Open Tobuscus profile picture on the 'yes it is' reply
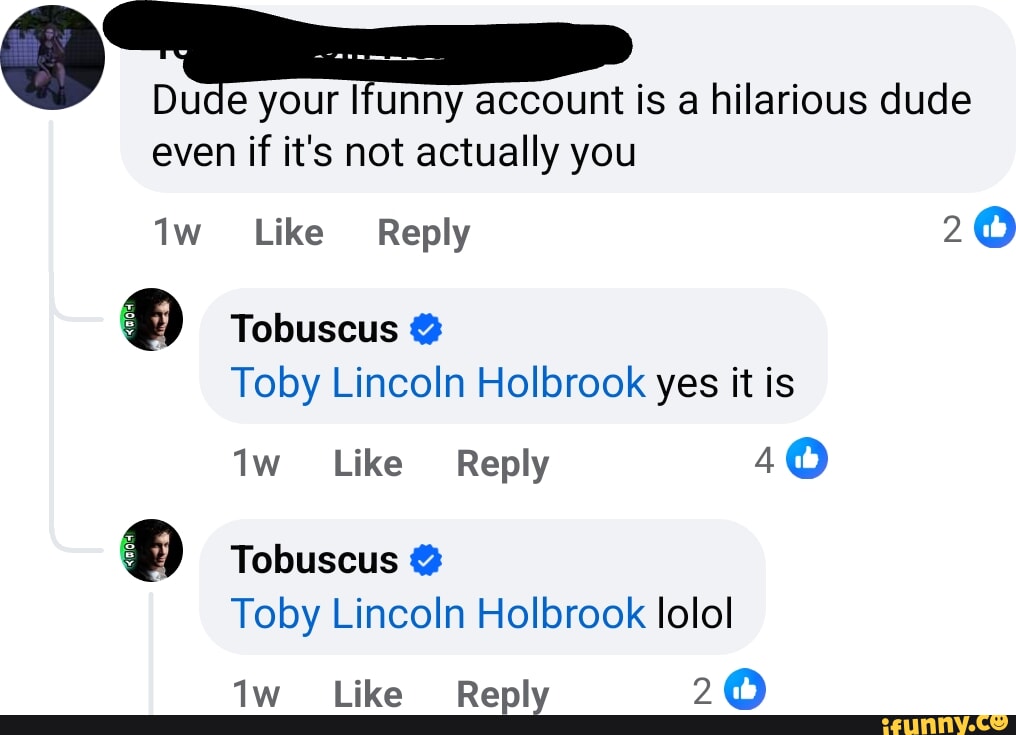This screenshot has width=1016, height=735. 152,319
